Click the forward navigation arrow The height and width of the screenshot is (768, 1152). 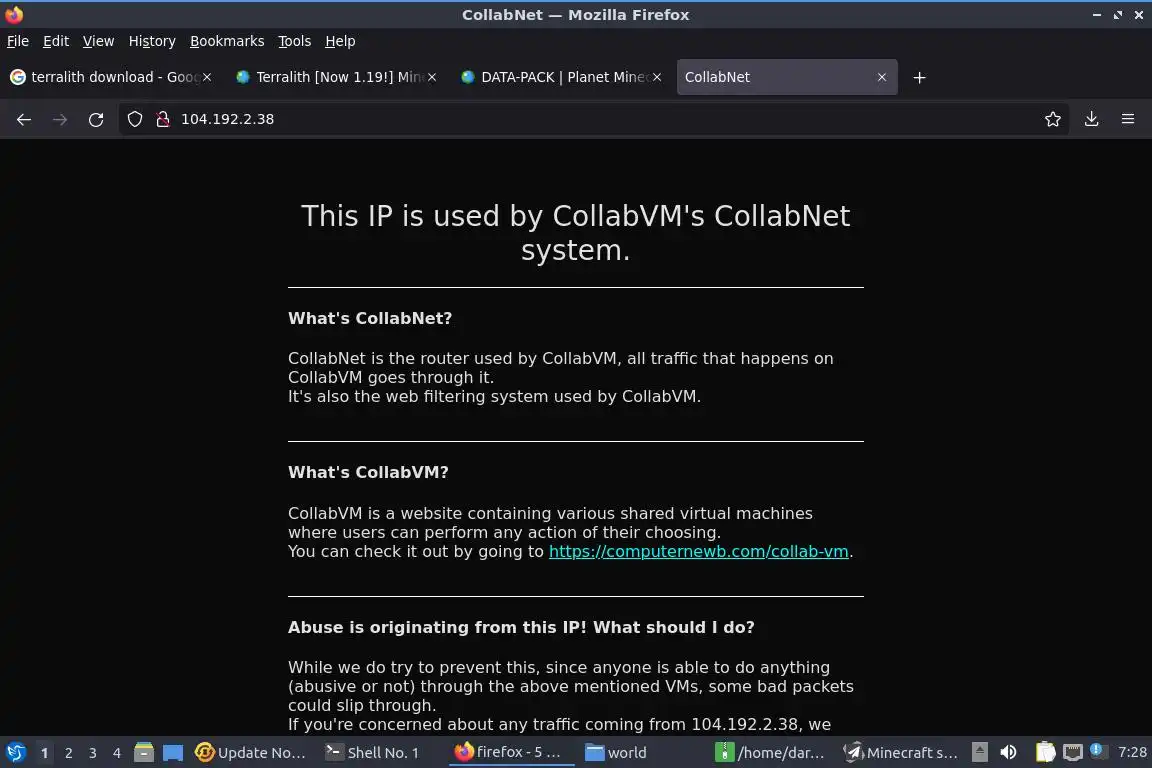(x=60, y=119)
